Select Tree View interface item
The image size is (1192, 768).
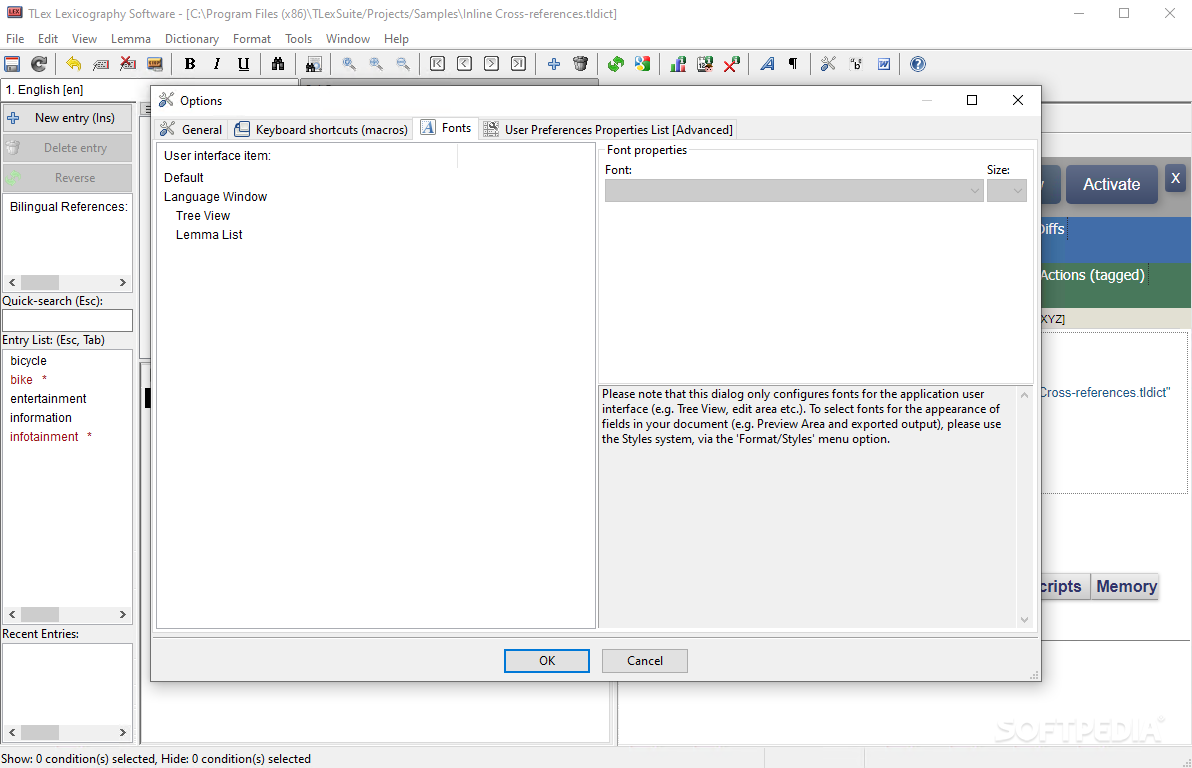[x=203, y=215]
